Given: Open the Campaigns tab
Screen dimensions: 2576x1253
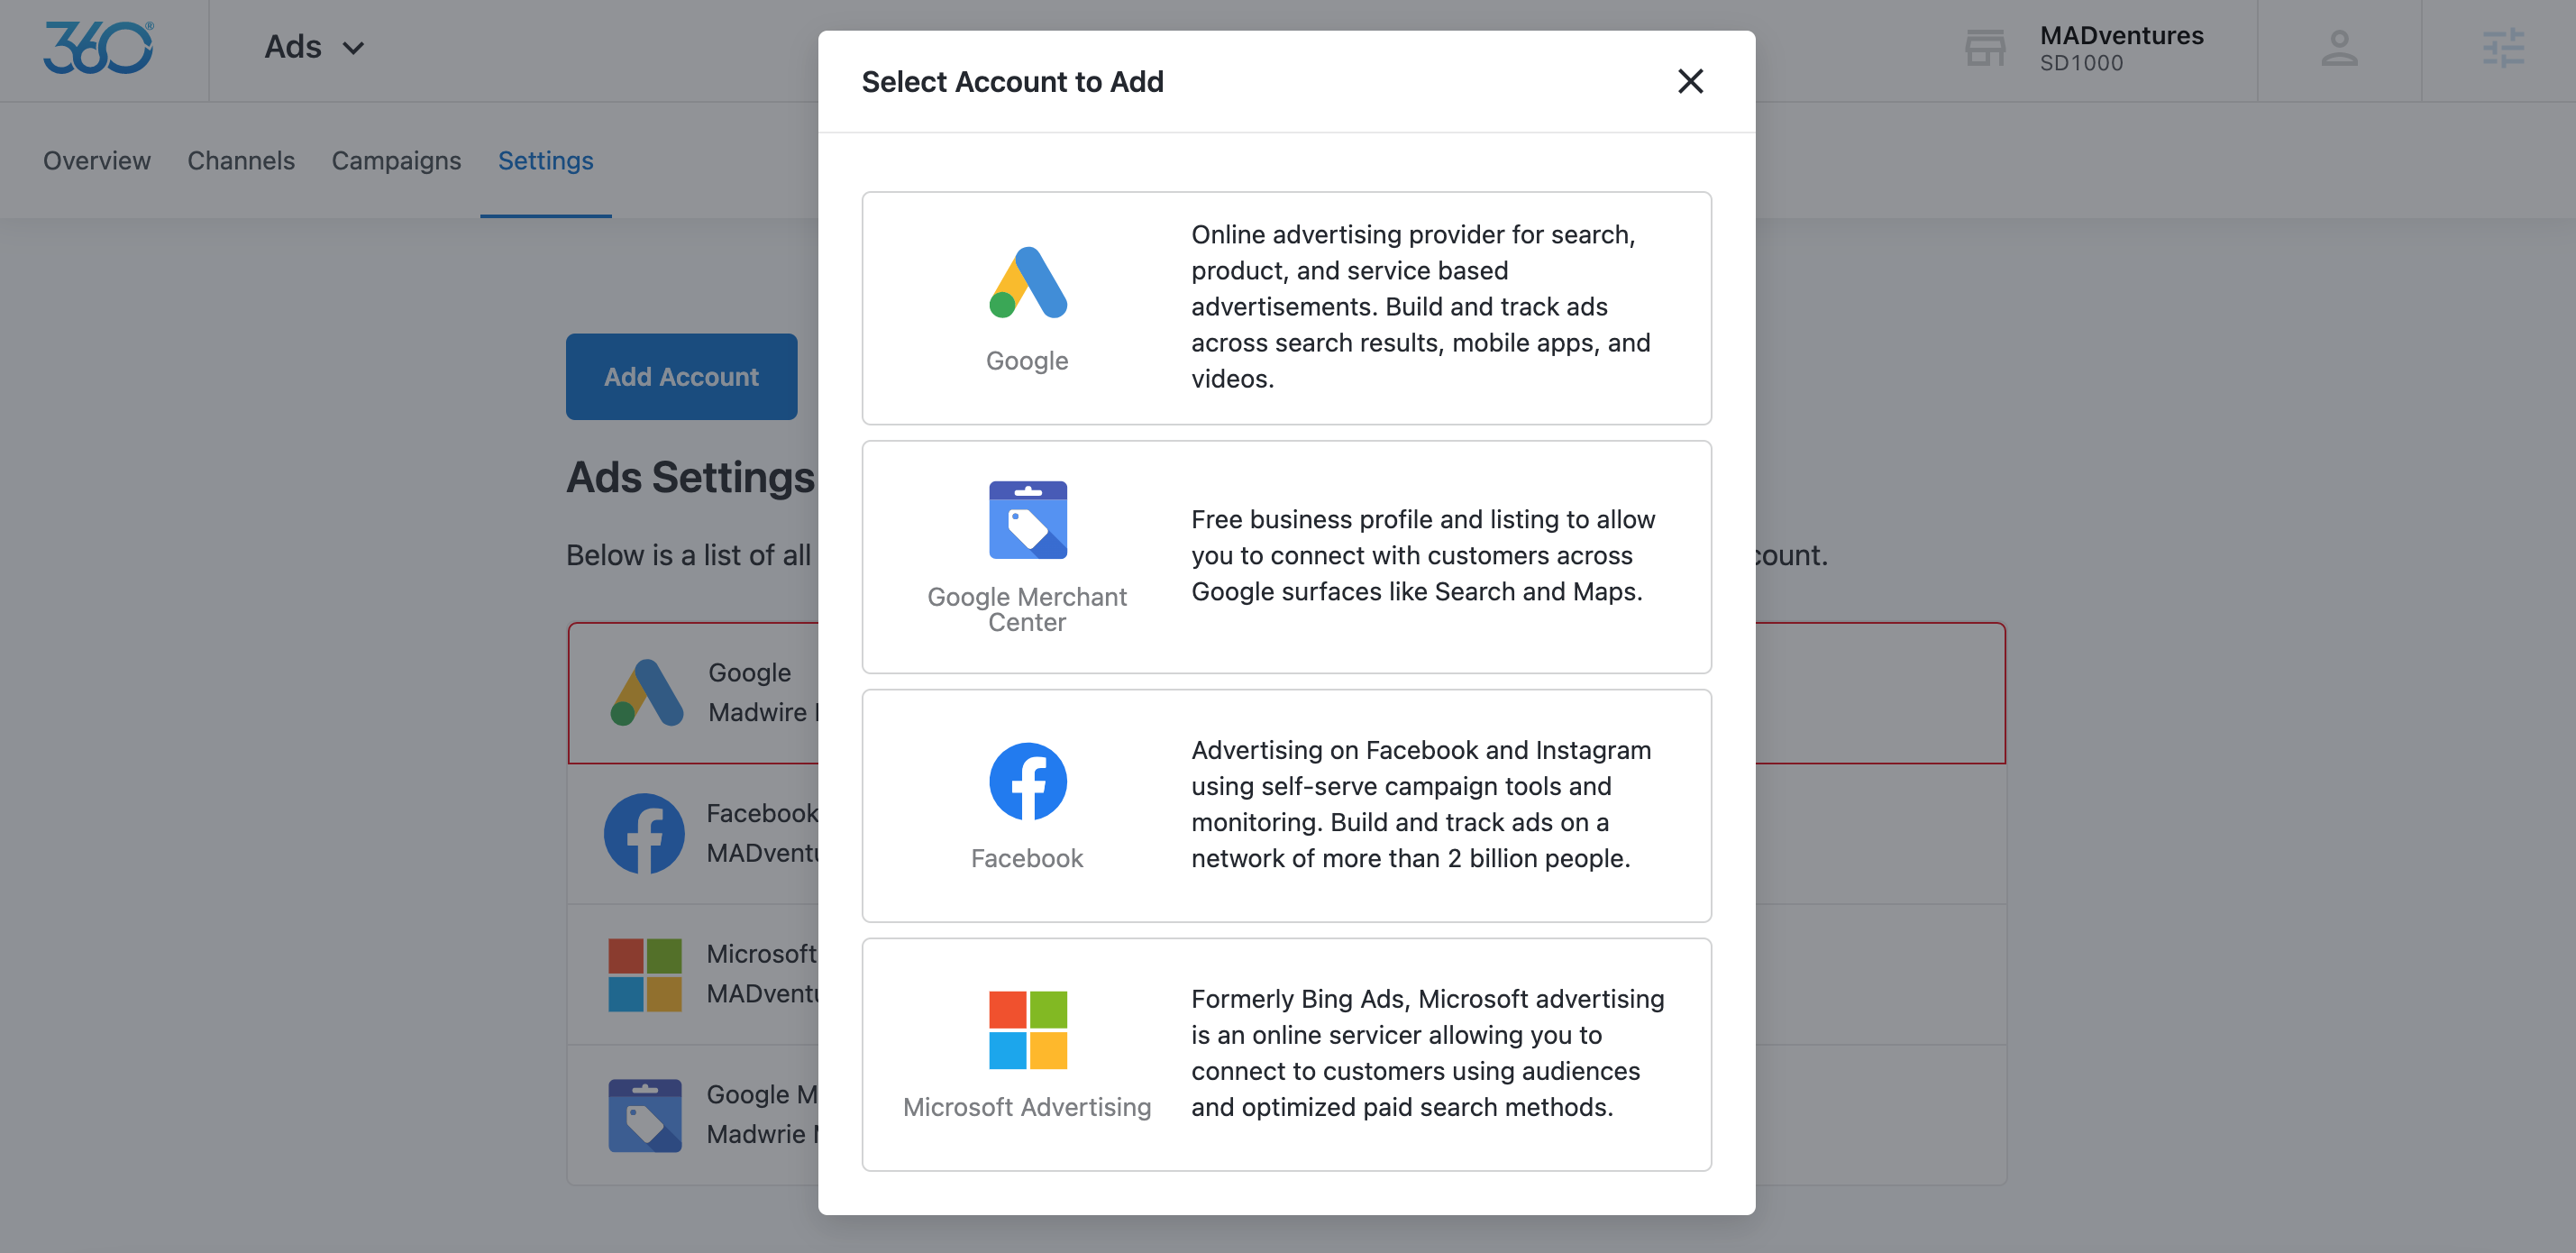Looking at the screenshot, I should pos(396,160).
